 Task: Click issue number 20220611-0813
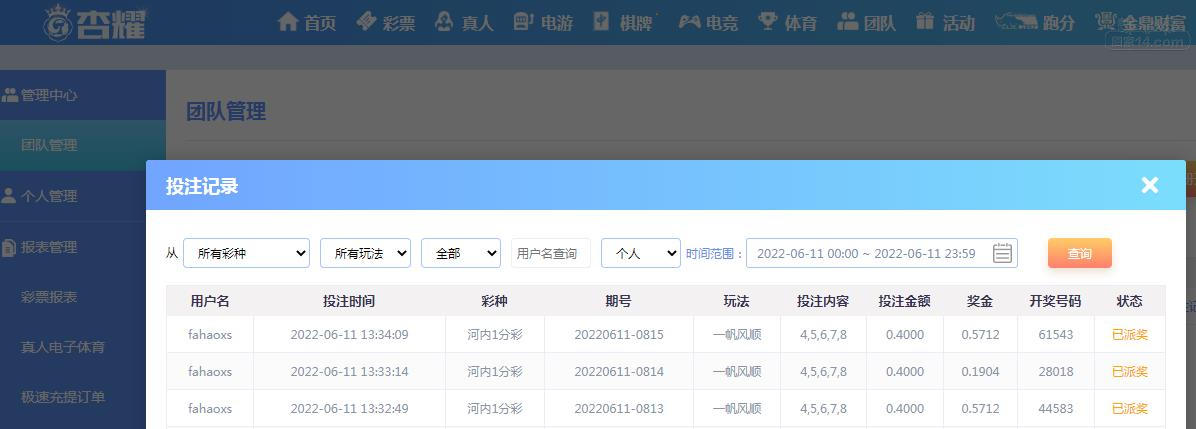coord(619,408)
